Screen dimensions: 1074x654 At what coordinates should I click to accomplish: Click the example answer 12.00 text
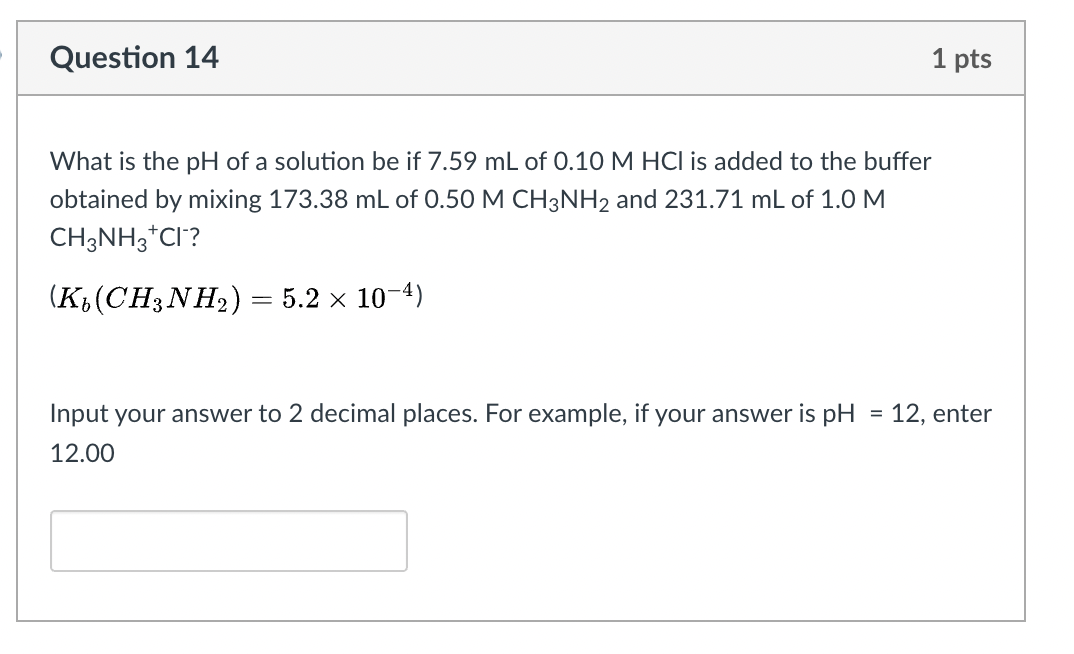[82, 453]
